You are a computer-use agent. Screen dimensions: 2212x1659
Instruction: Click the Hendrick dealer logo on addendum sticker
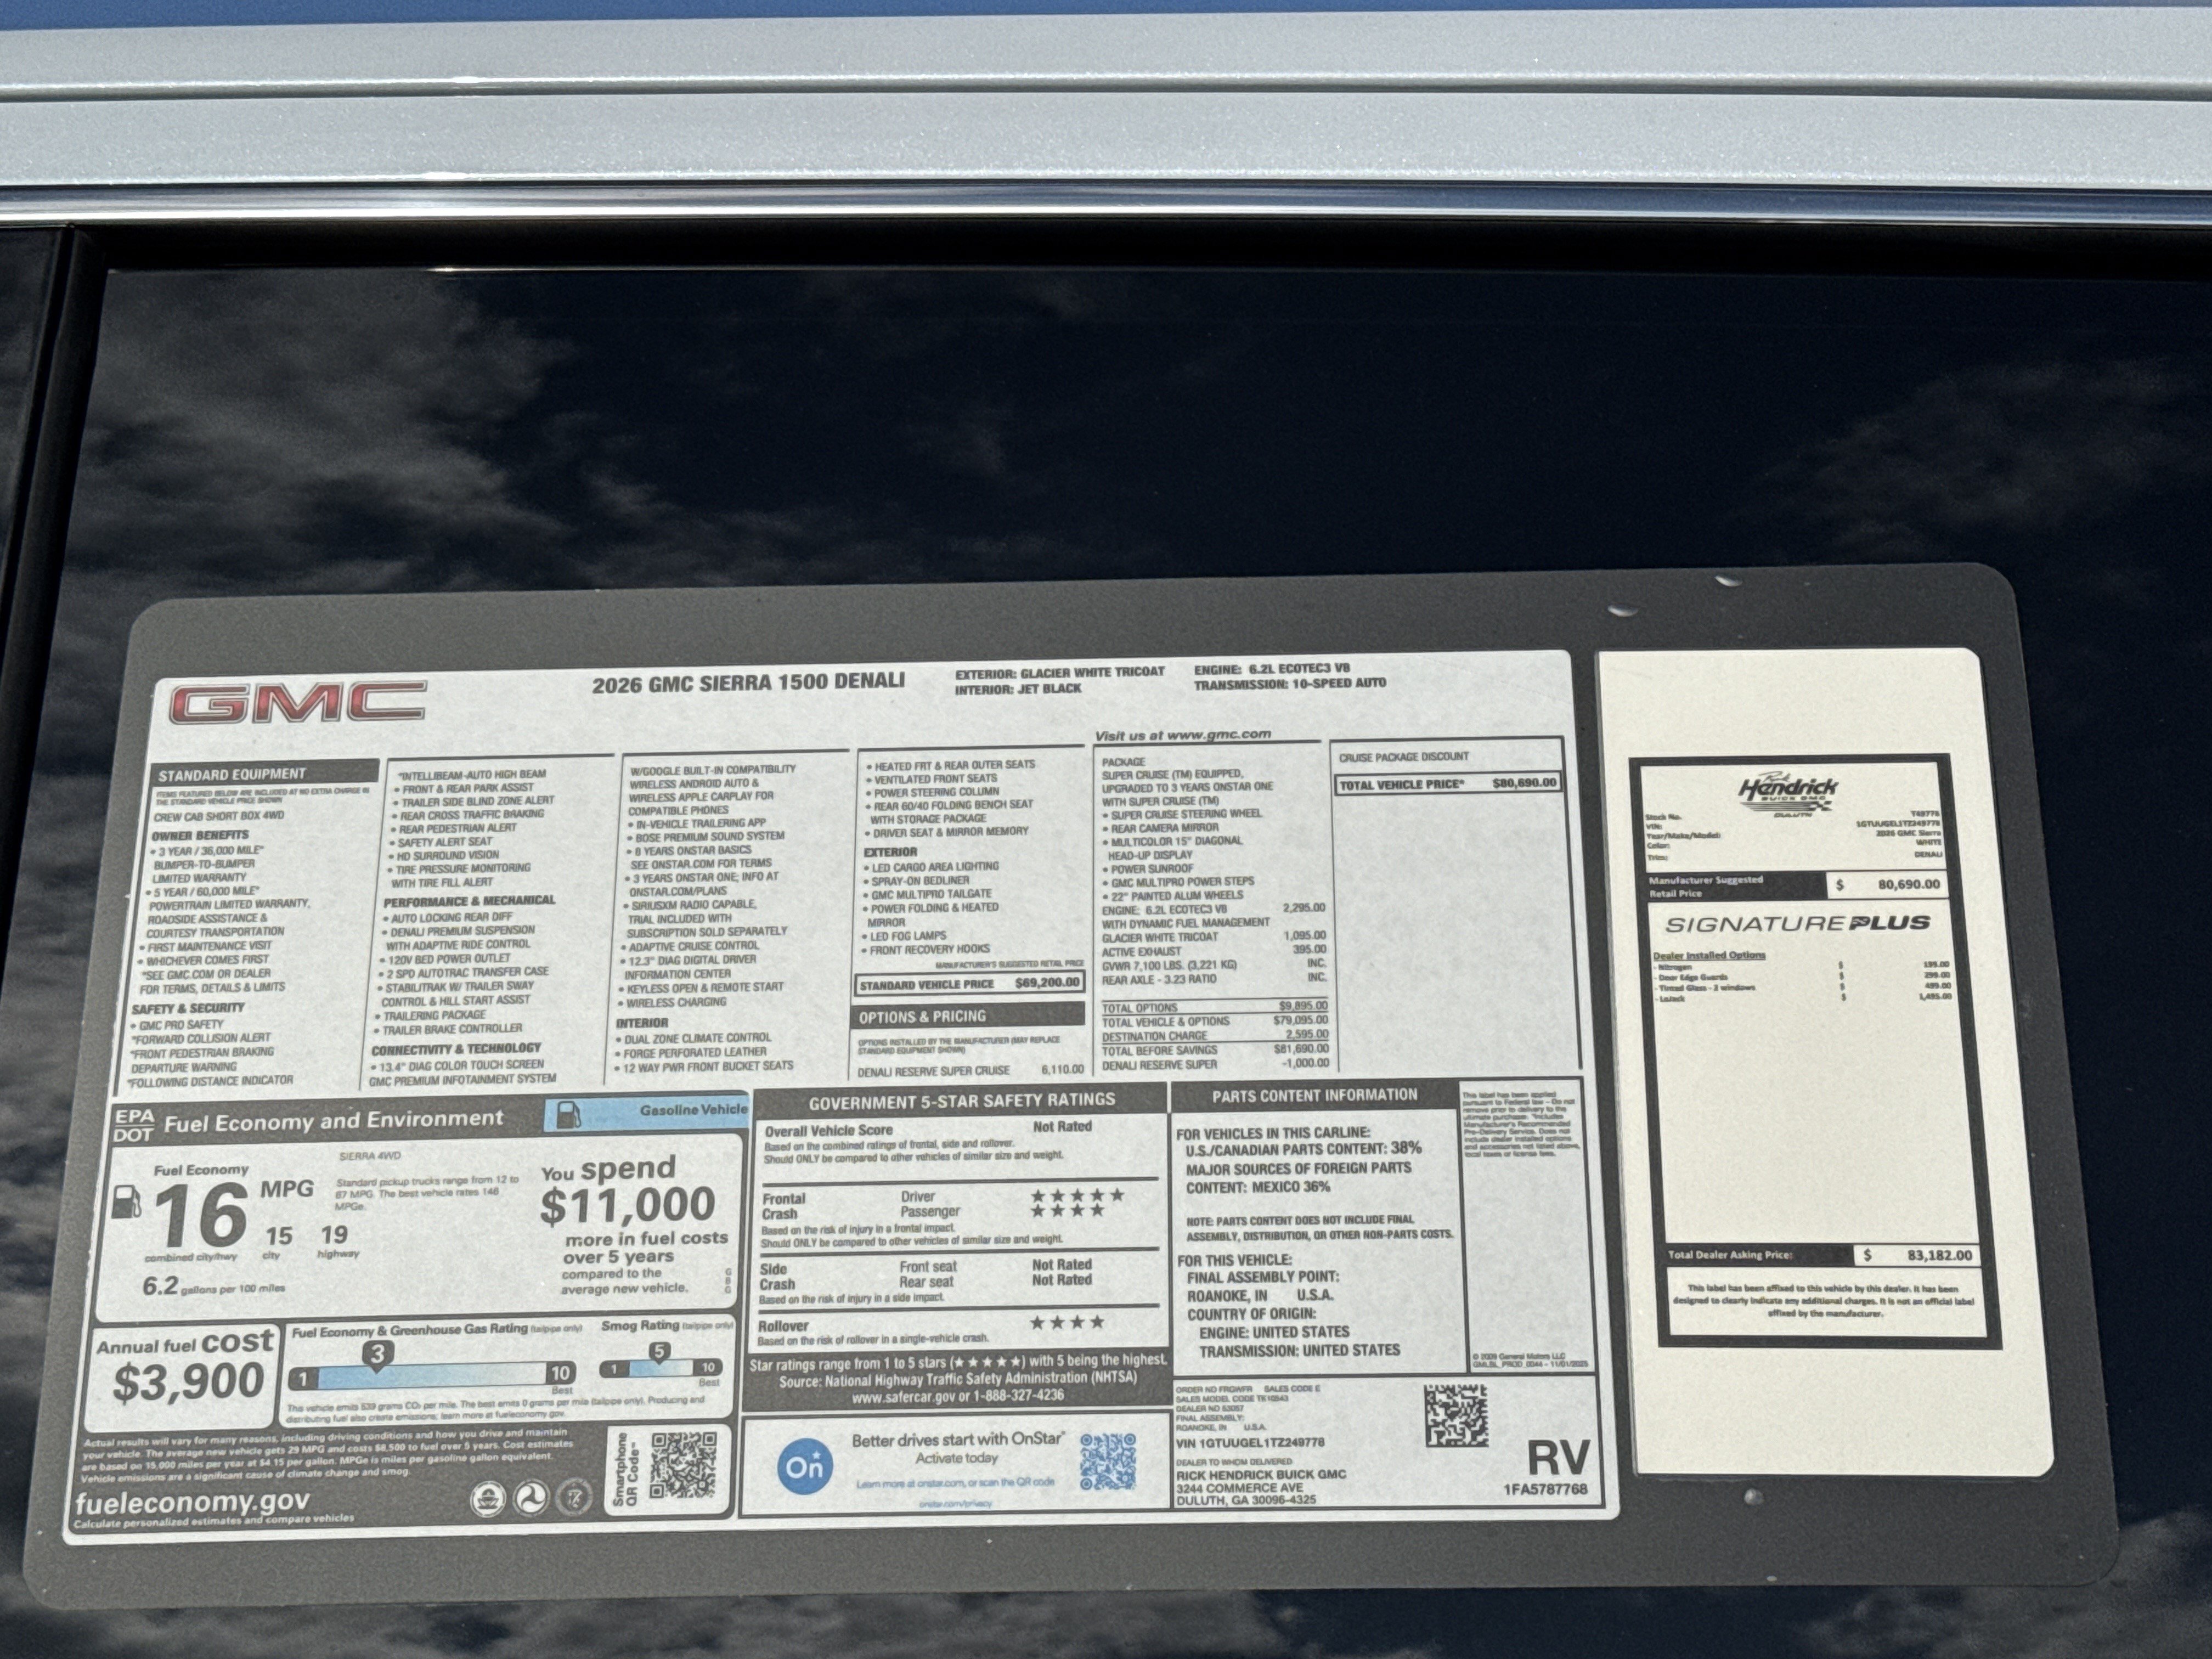click(1787, 795)
